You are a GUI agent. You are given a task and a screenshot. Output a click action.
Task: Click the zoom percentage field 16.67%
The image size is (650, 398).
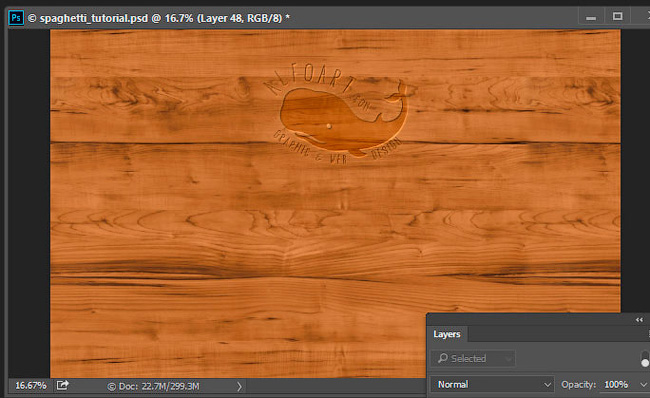pyautogui.click(x=30, y=386)
